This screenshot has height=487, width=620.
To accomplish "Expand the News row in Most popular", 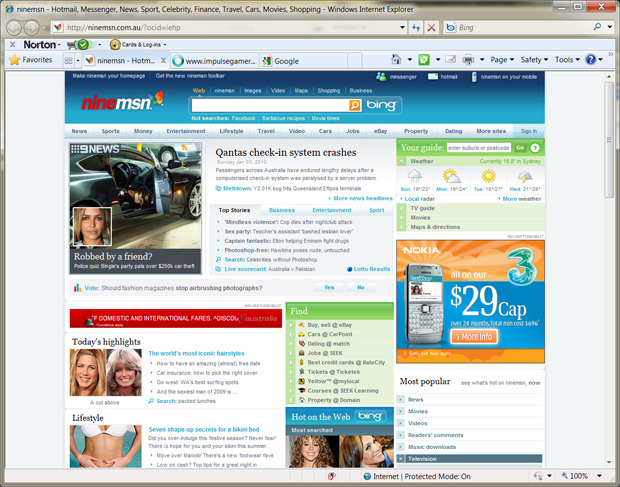I will pyautogui.click(x=401, y=400).
